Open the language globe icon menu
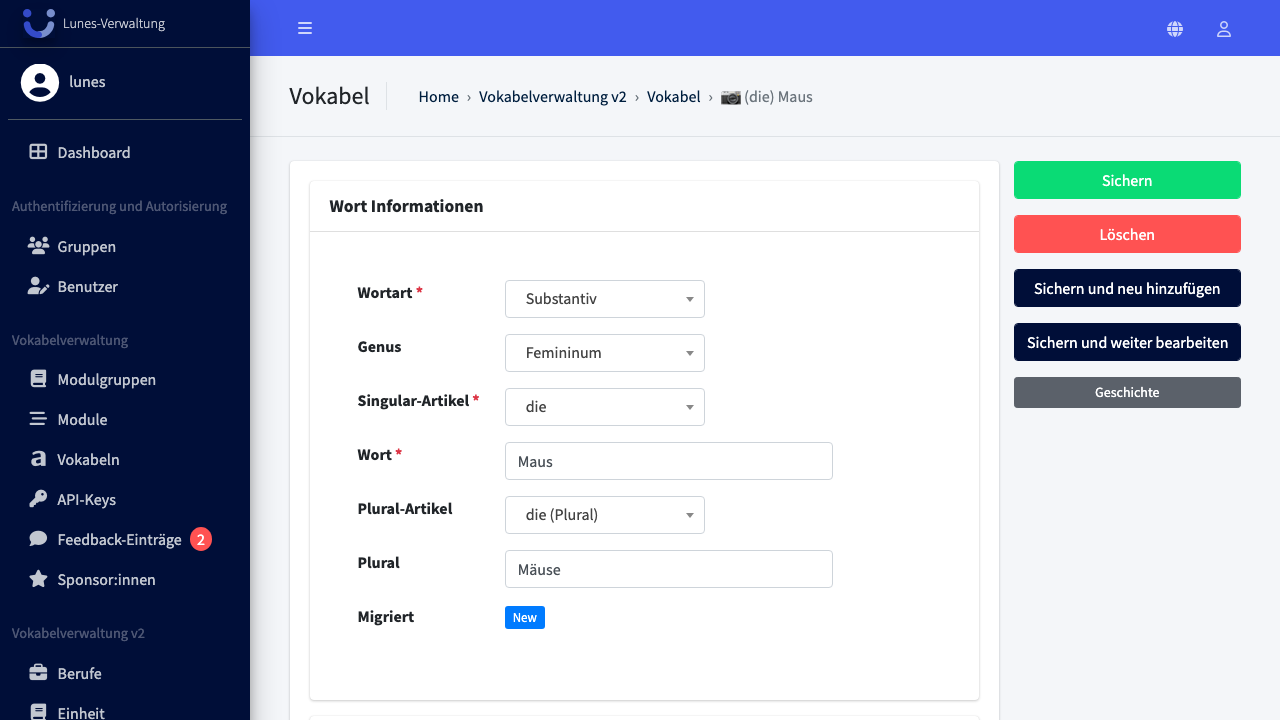This screenshot has width=1280, height=720. [1175, 29]
